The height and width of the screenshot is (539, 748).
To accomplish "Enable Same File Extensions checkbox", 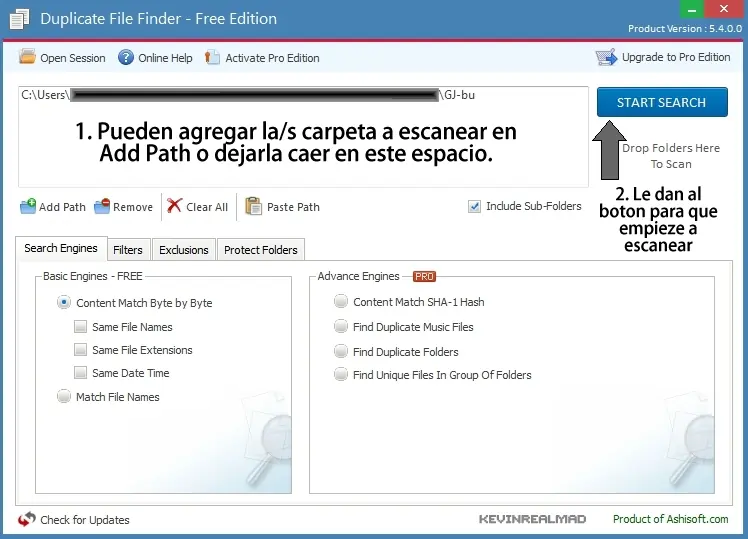I will tap(81, 350).
